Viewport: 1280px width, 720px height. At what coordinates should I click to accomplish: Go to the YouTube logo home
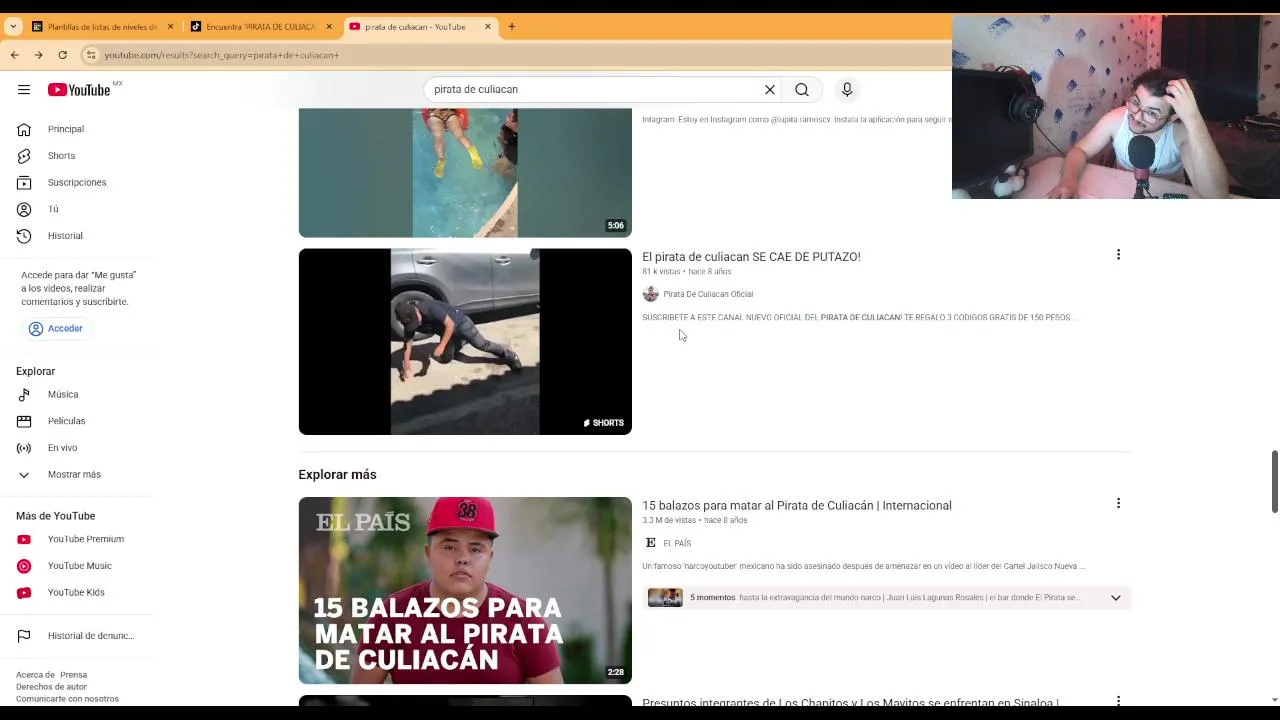click(x=79, y=90)
